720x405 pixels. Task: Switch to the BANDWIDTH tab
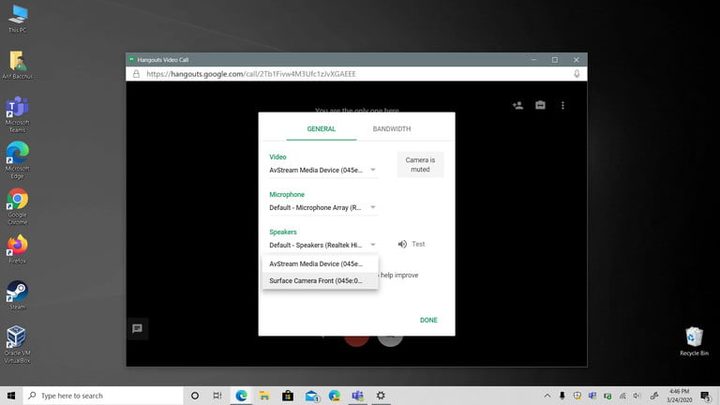point(392,129)
